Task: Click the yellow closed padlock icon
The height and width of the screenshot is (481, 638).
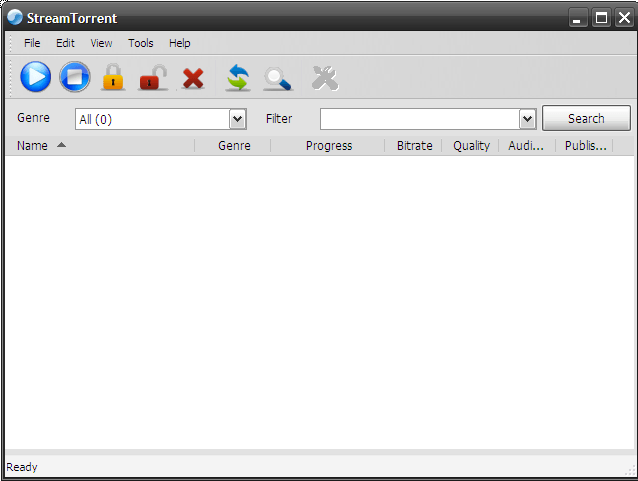Action: click(x=113, y=77)
